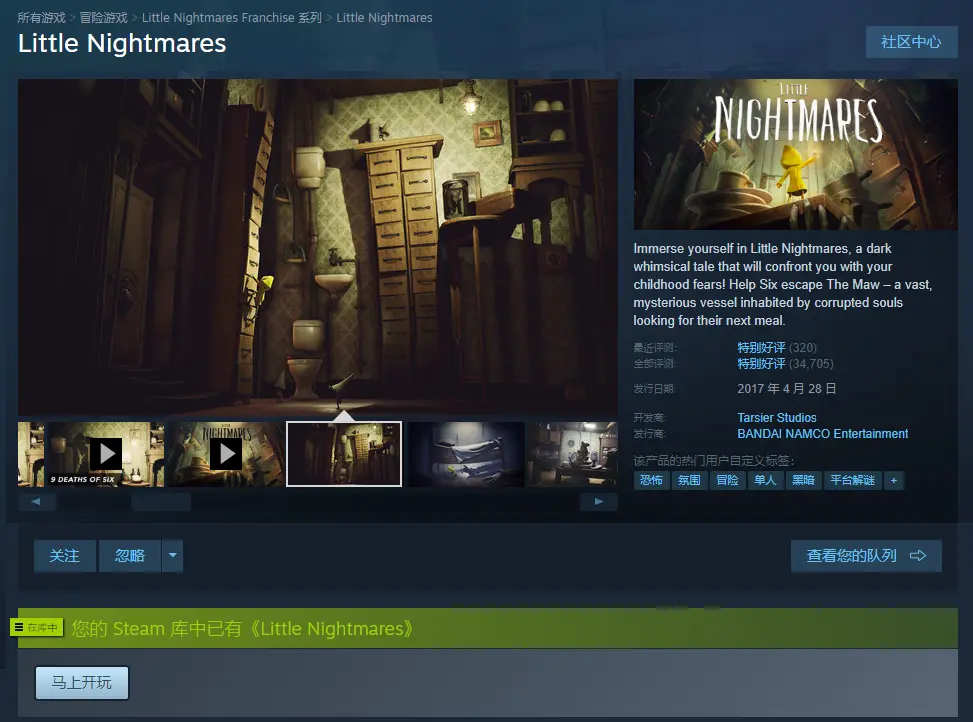Play the Little Nightmares trailer thumbnail
Viewport: 973px width, 722px height.
coord(226,454)
